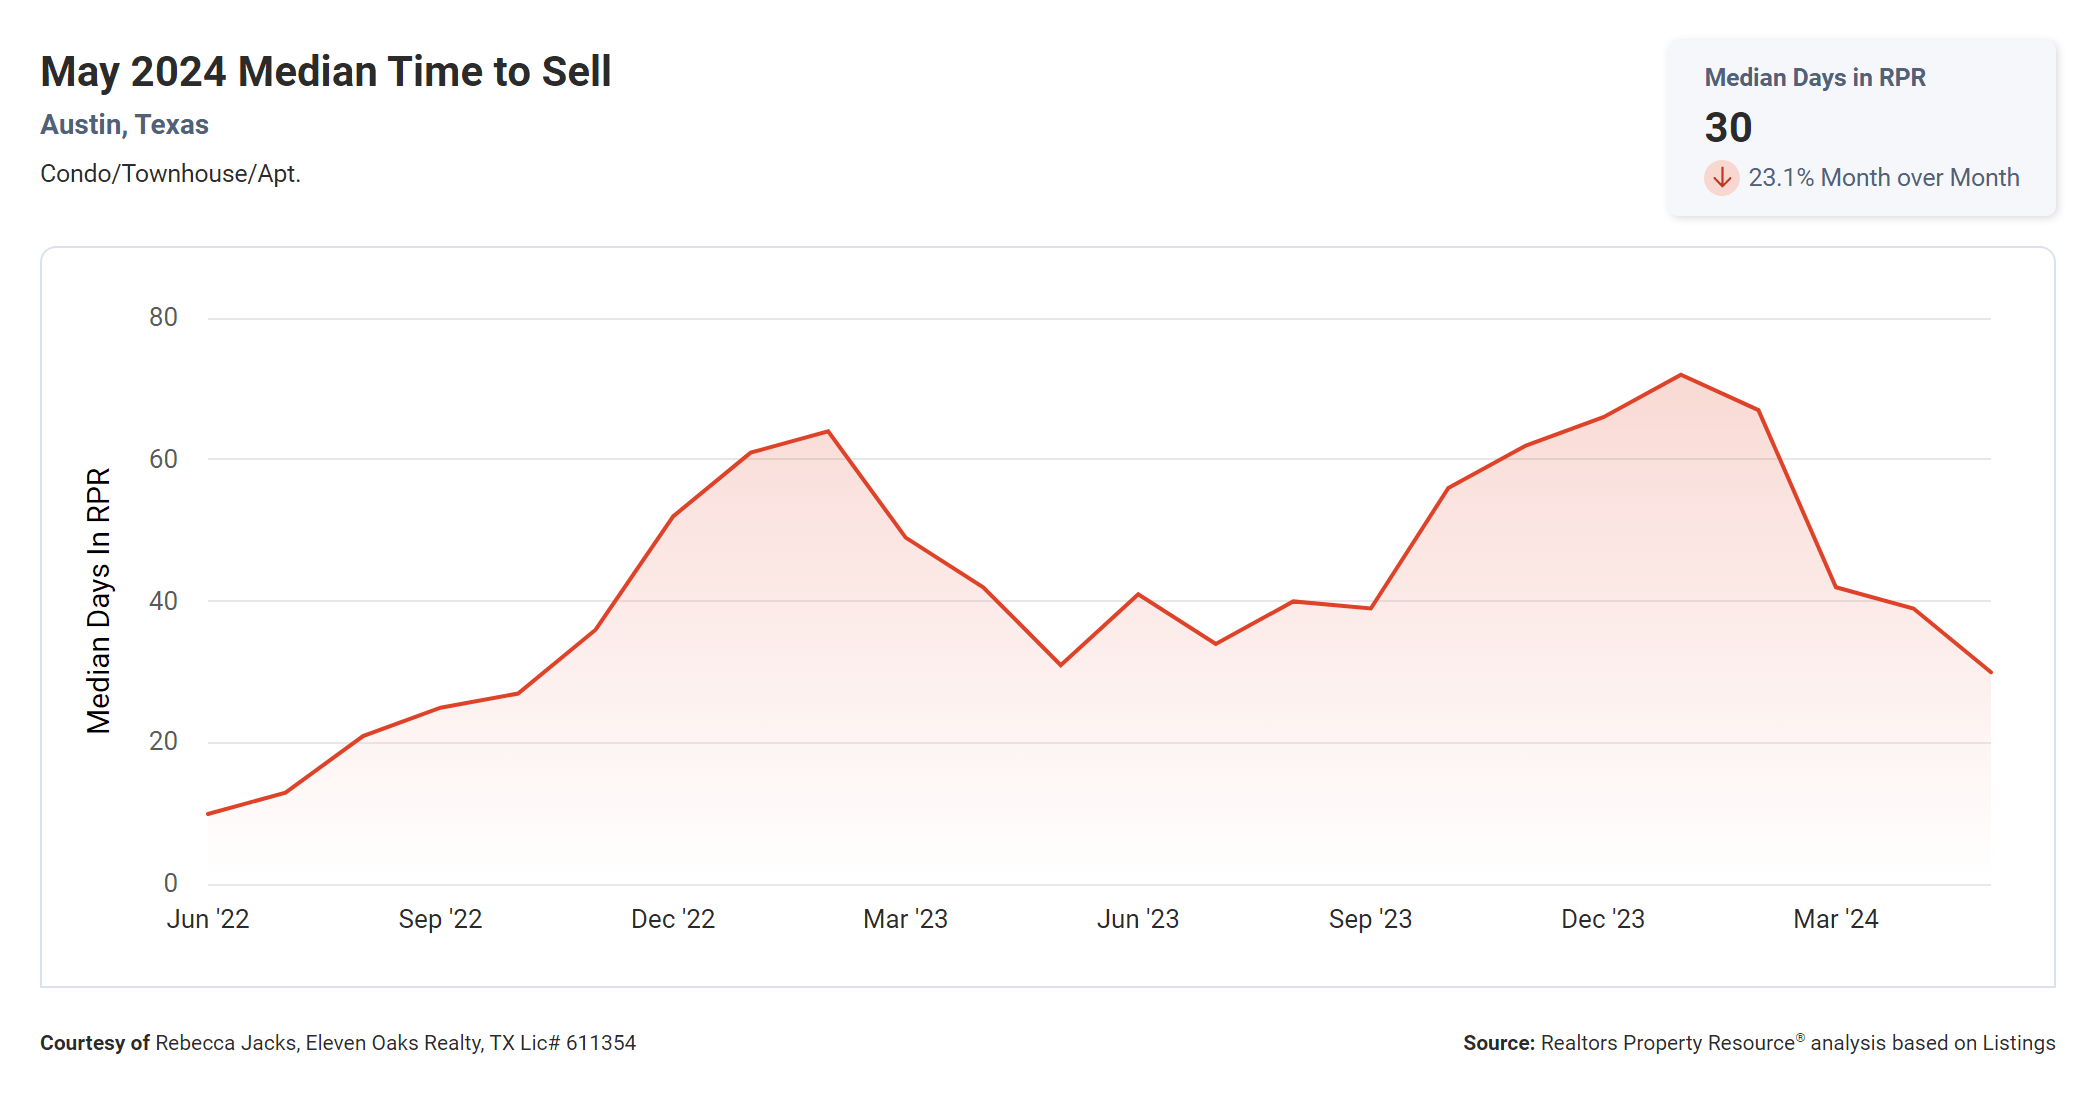Screen dimensions: 2096x1100
Task: Click the 80 y-axis tick label
Action: click(x=163, y=318)
